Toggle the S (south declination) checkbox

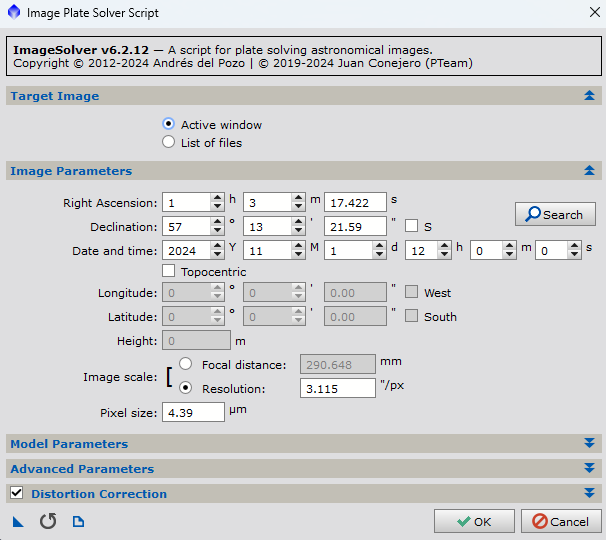pos(411,226)
